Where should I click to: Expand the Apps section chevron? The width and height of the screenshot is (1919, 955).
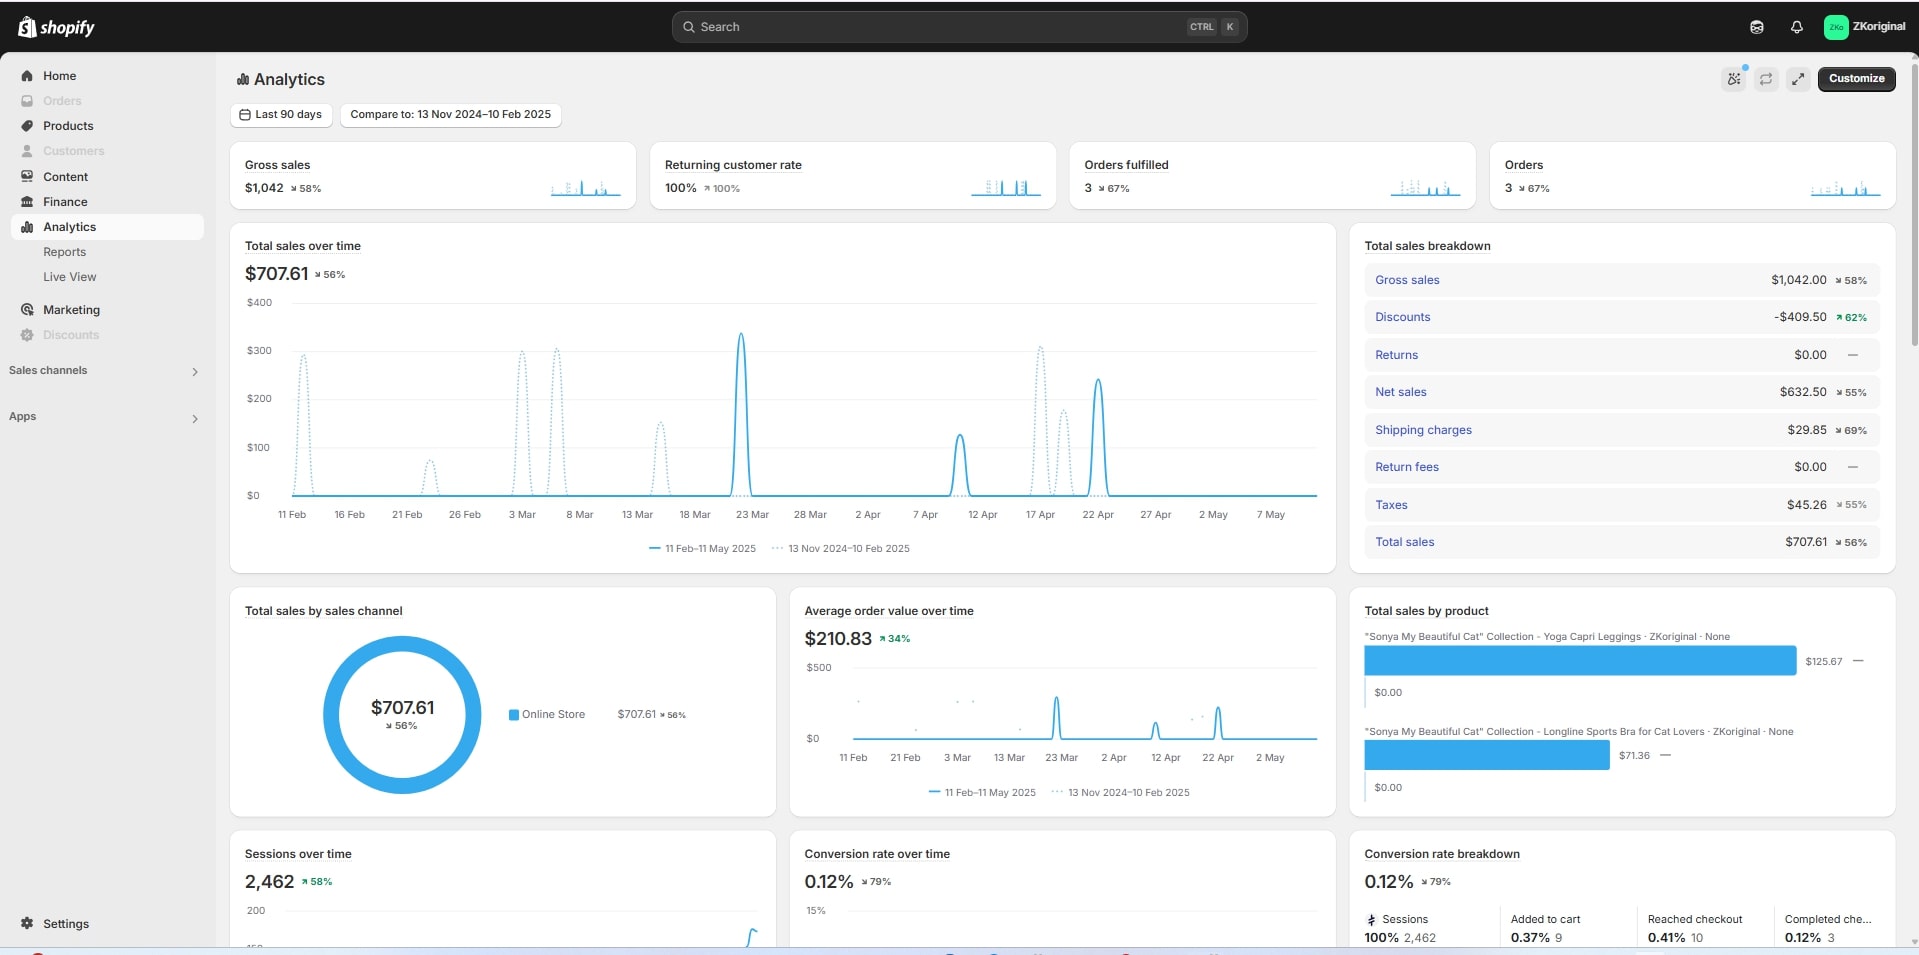click(194, 419)
